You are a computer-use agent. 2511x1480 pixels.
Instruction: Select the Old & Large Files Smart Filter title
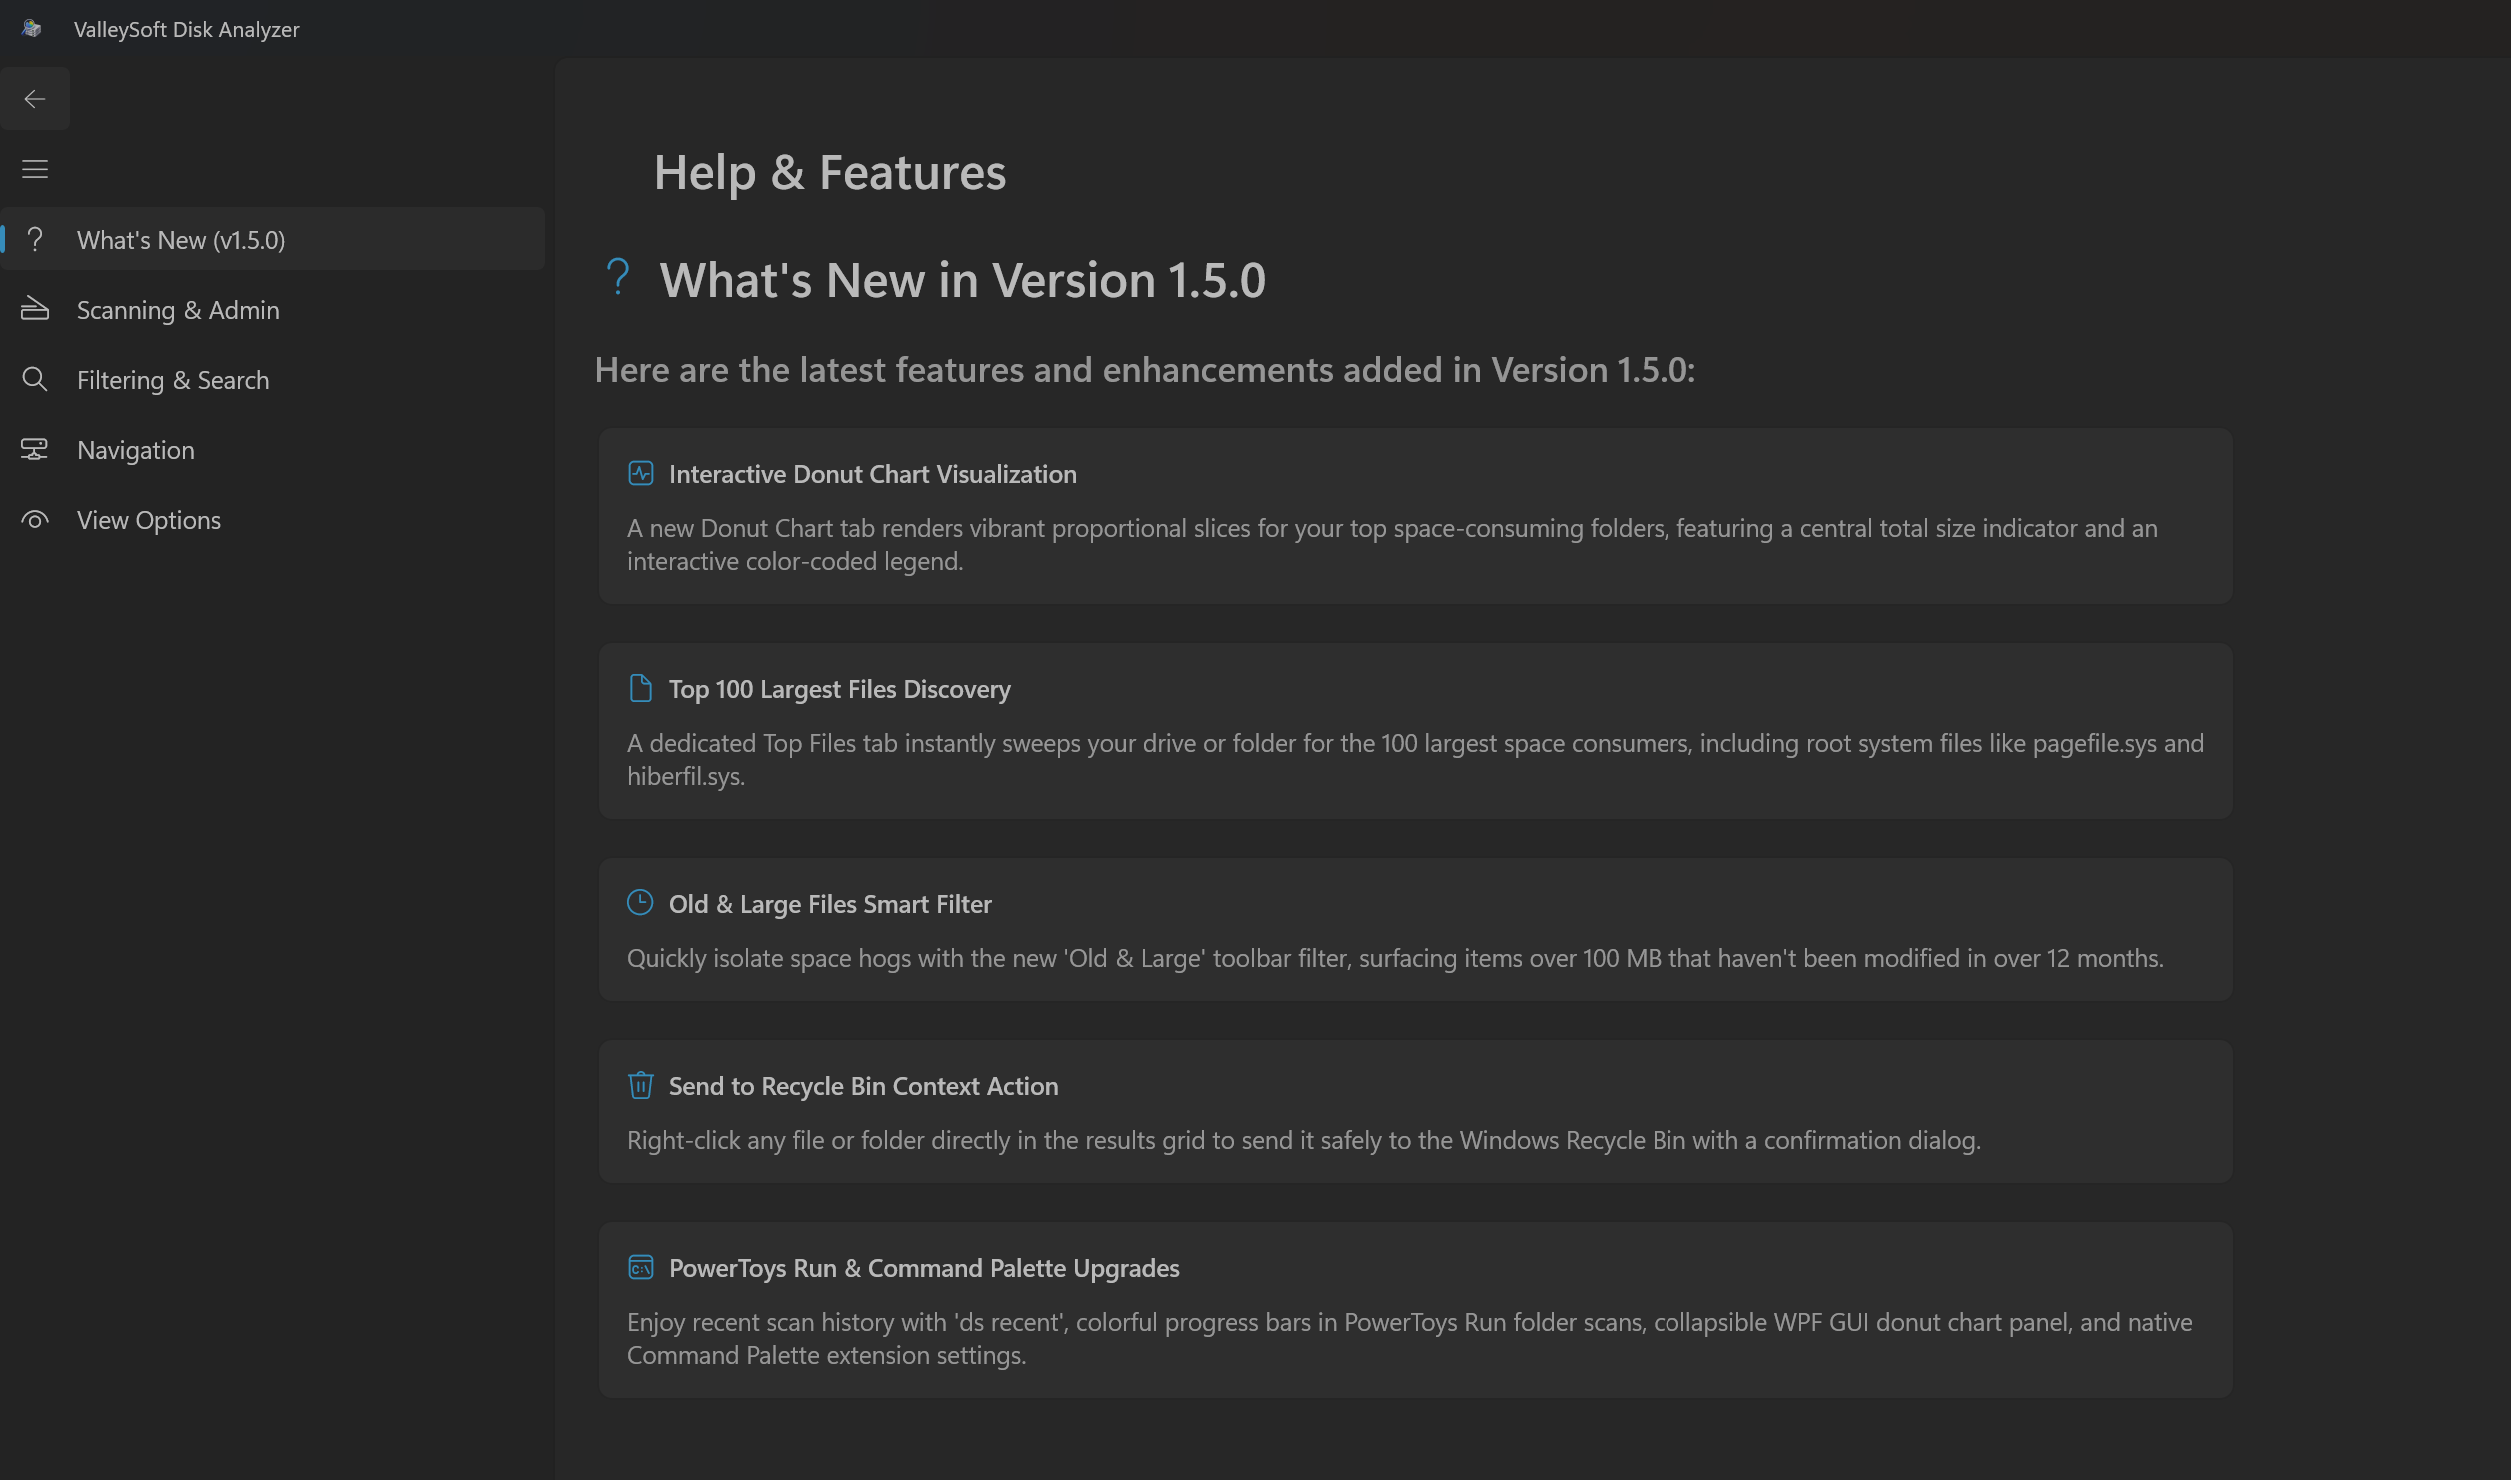(830, 904)
